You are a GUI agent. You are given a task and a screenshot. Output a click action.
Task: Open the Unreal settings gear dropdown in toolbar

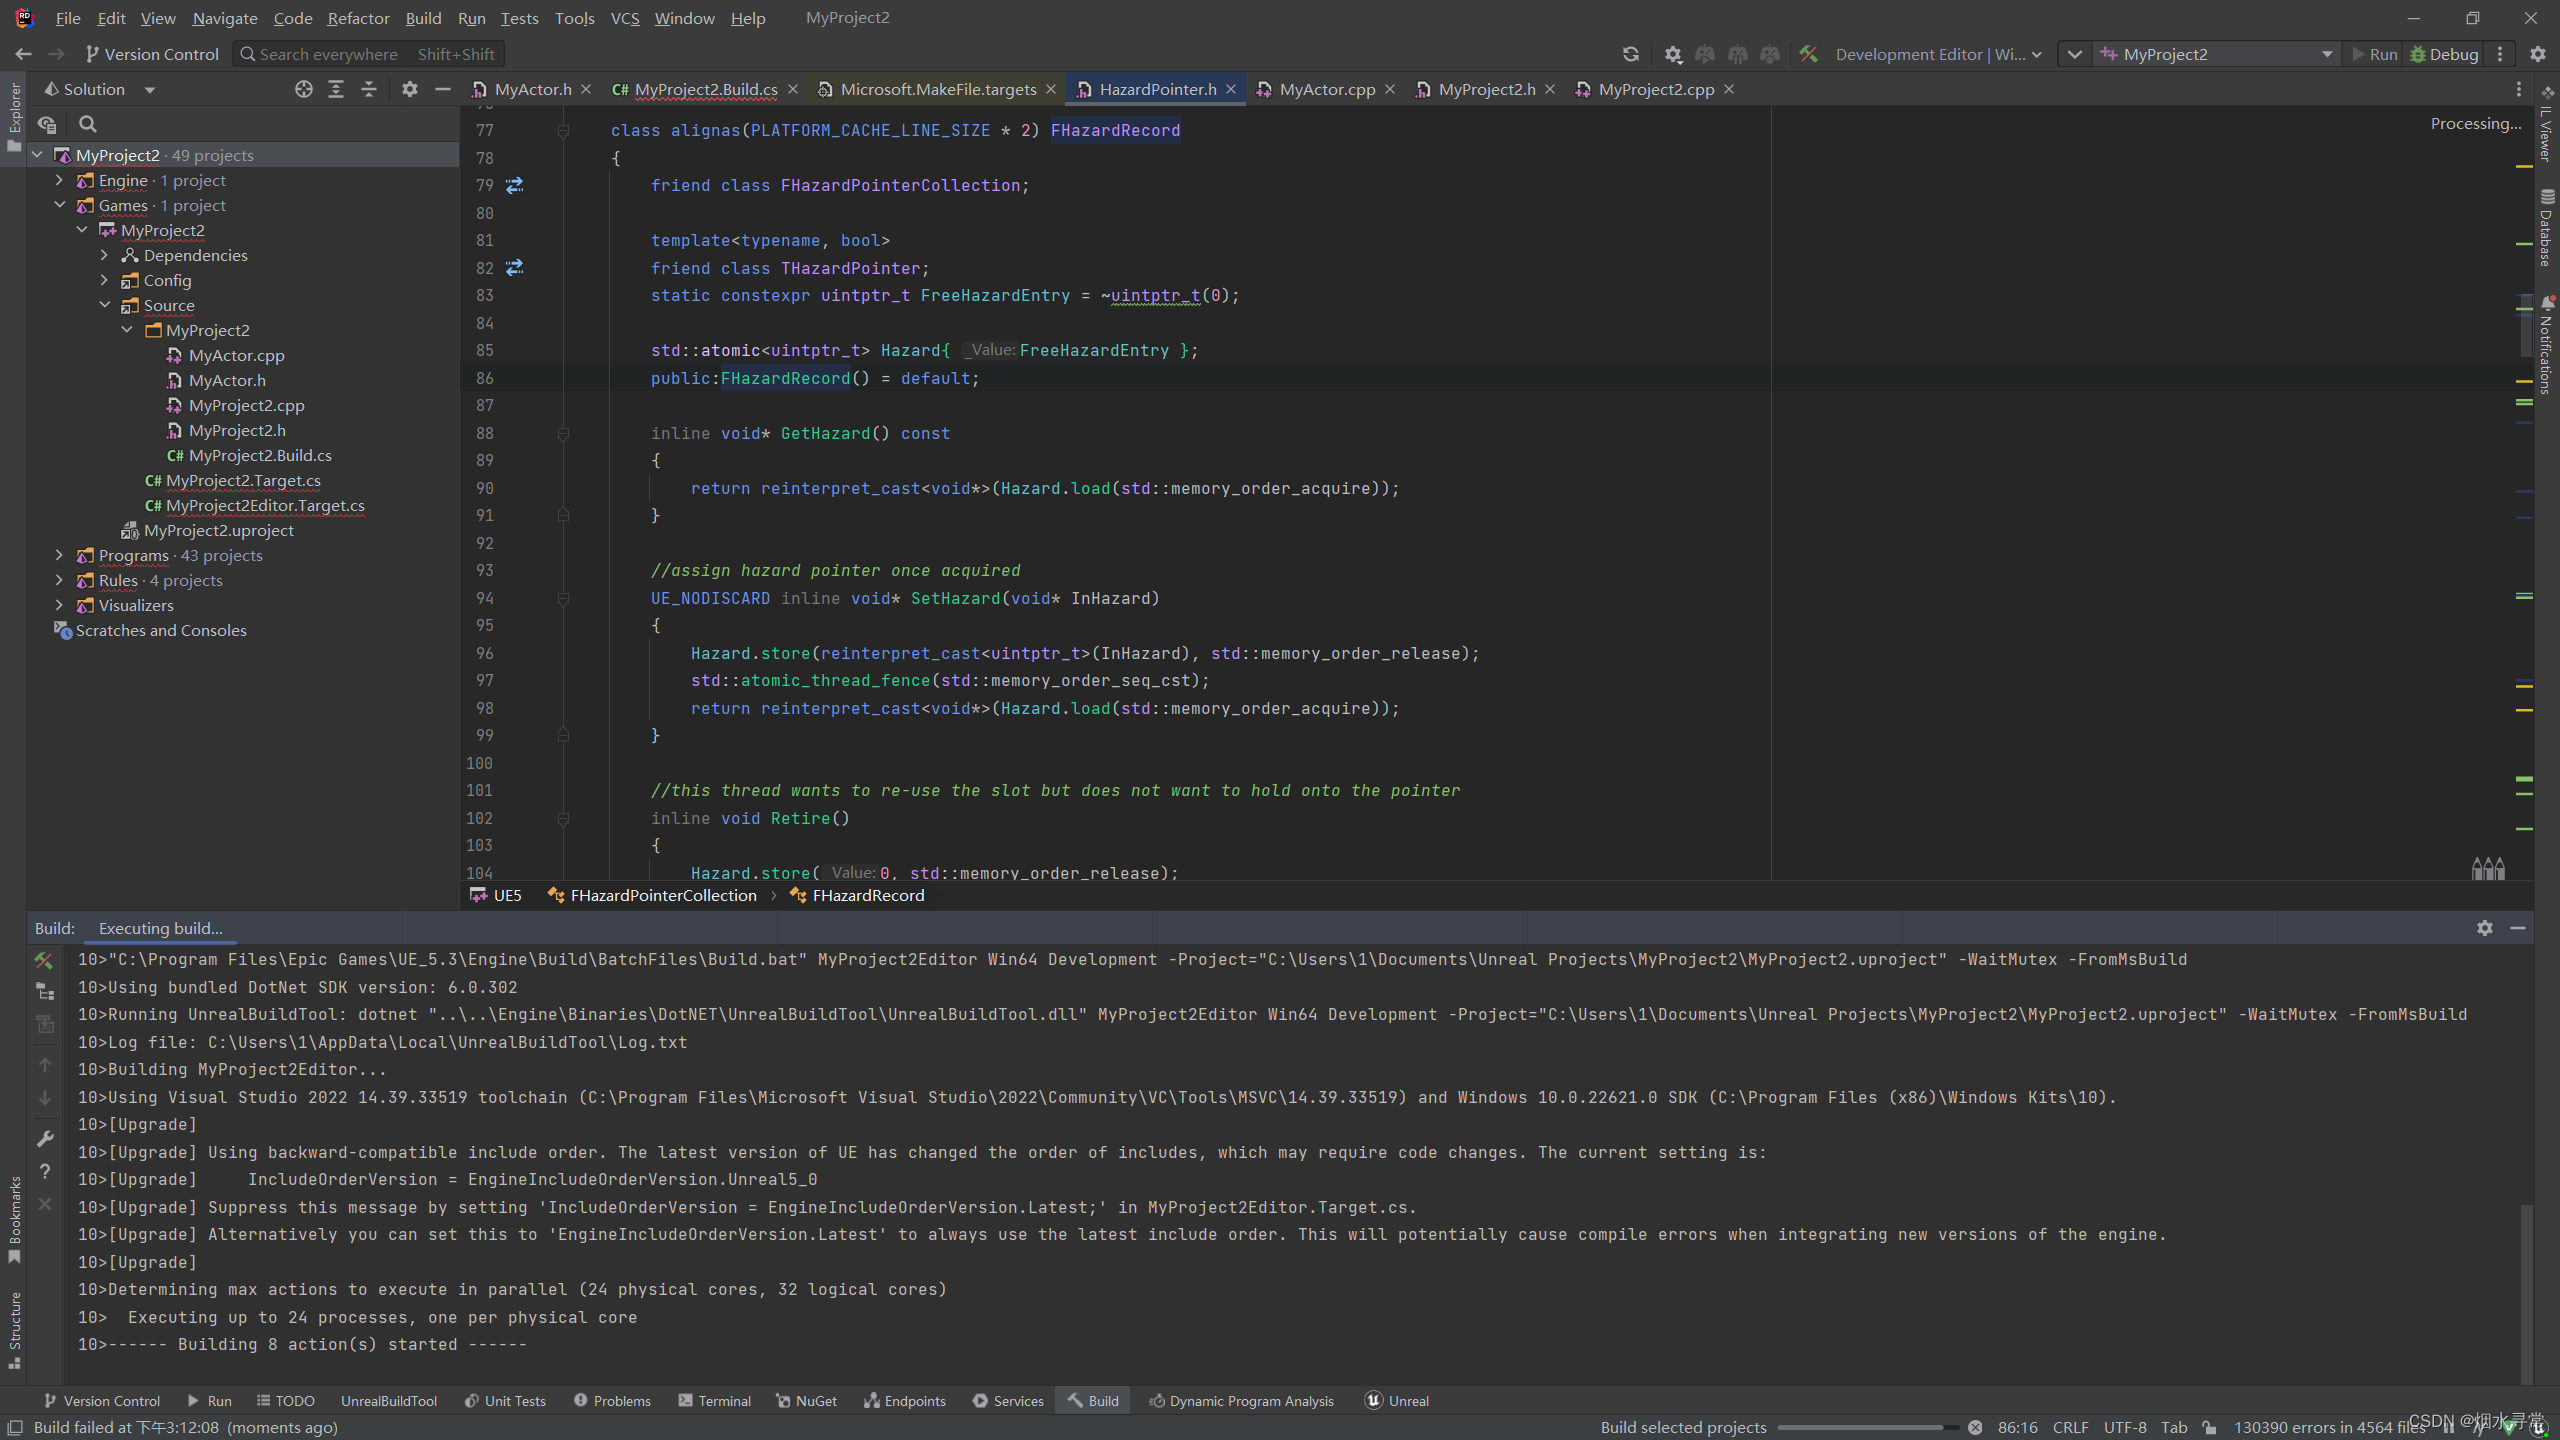1673,54
